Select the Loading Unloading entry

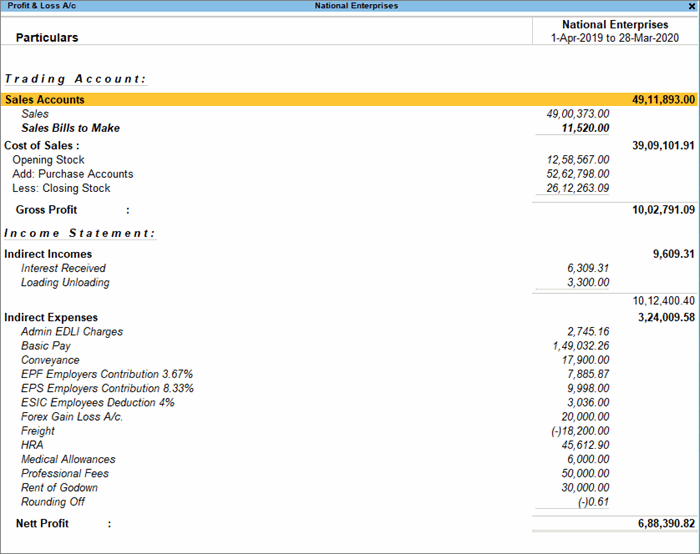65,282
